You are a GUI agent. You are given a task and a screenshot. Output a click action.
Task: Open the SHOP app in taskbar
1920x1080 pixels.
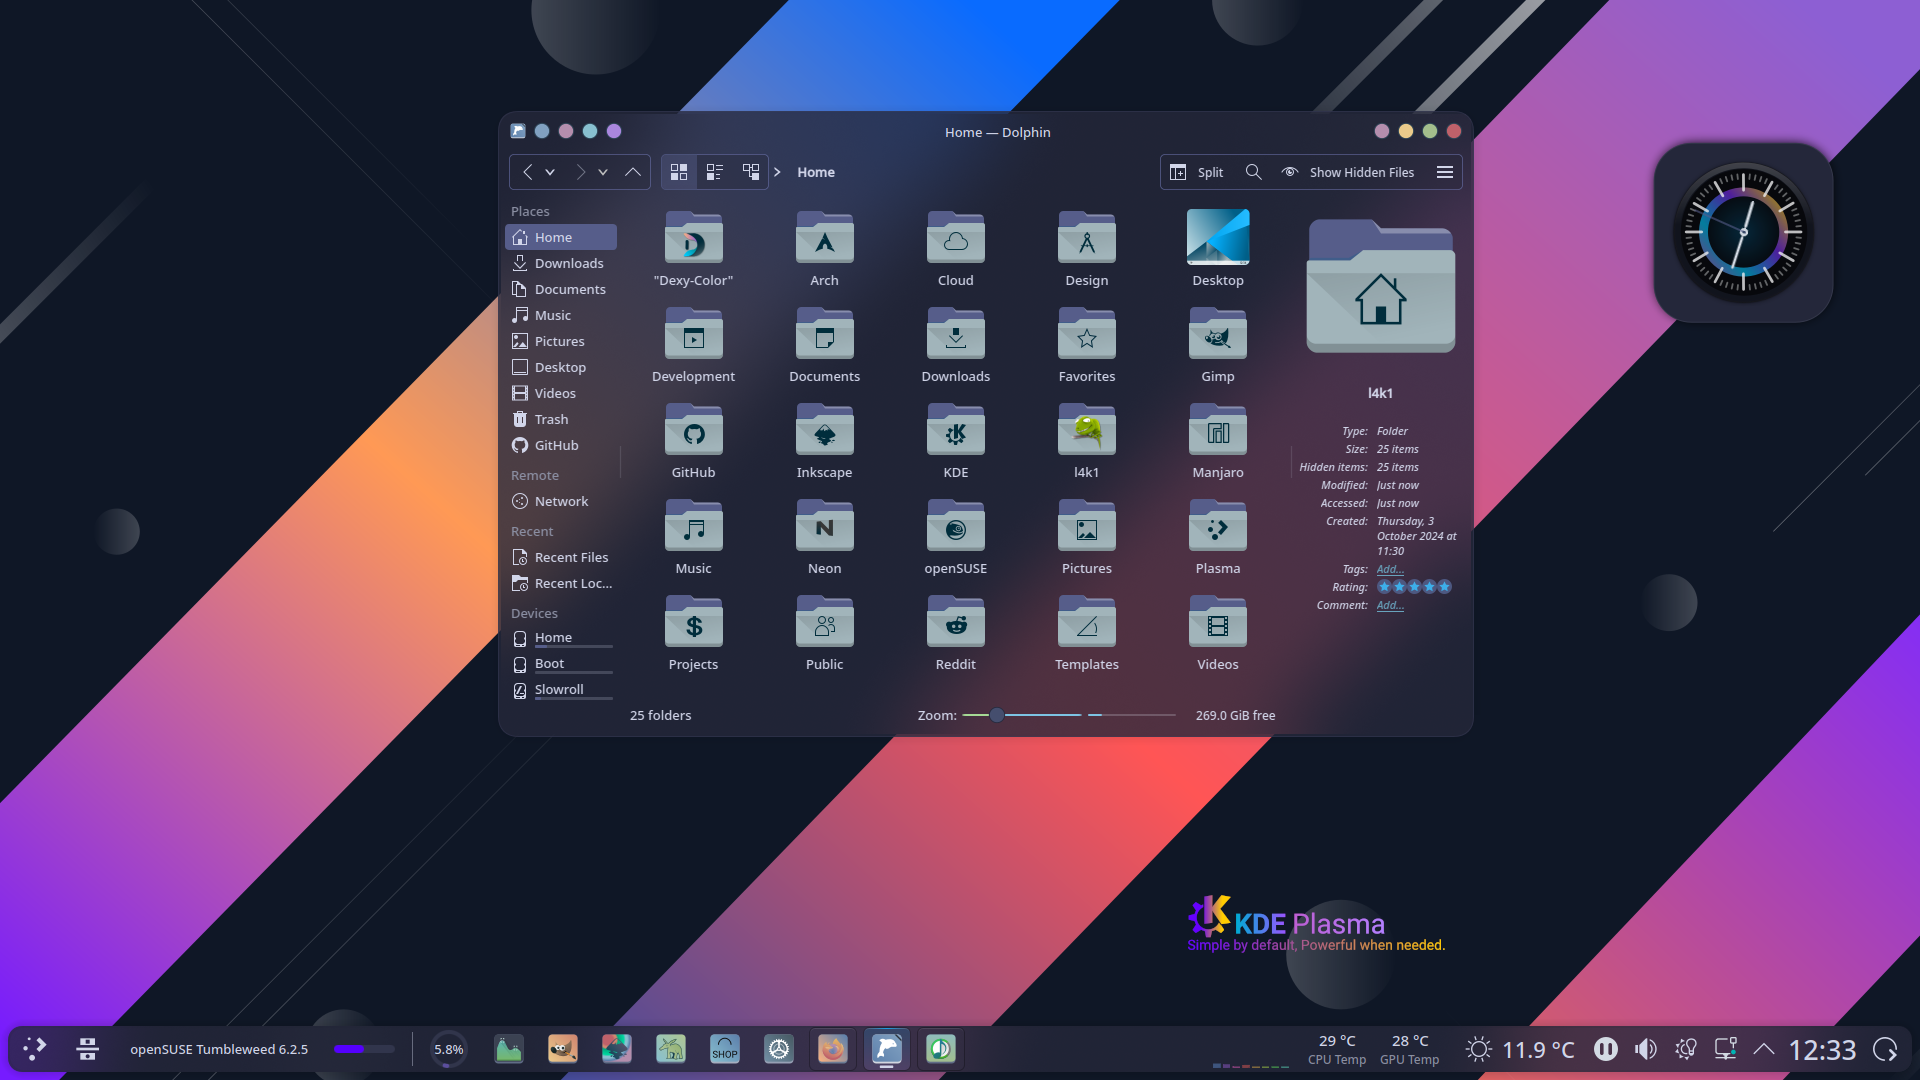[724, 1049]
